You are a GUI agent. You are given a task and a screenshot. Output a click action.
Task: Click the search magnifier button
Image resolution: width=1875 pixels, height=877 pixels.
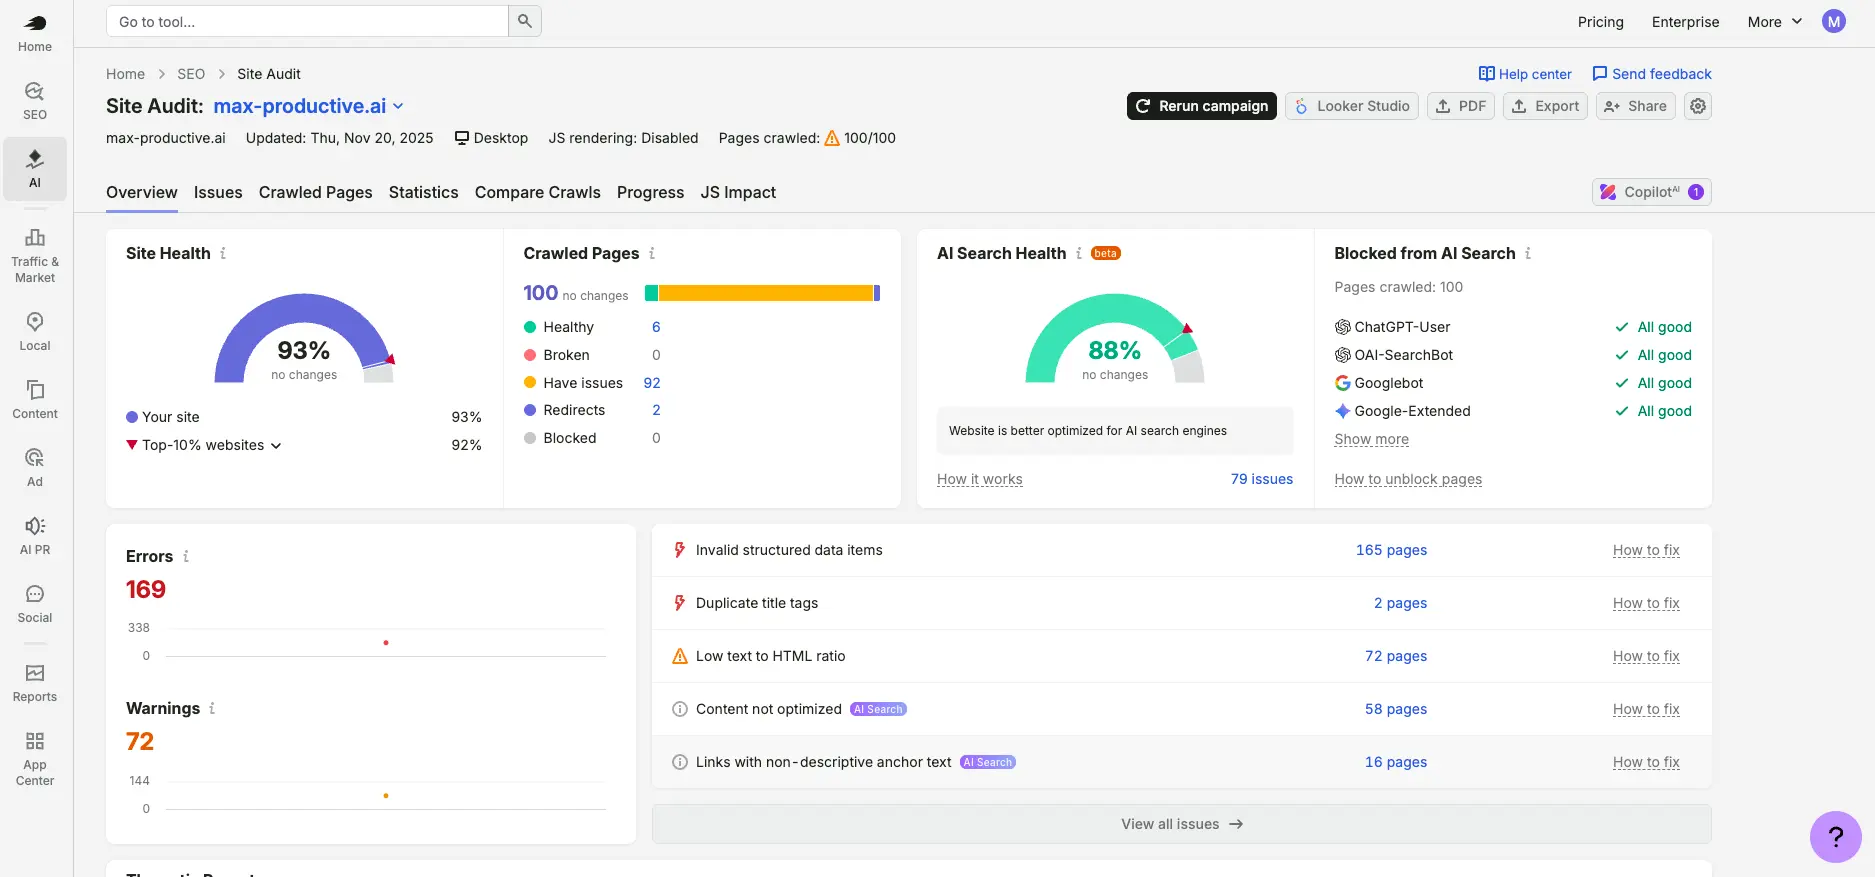tap(525, 21)
